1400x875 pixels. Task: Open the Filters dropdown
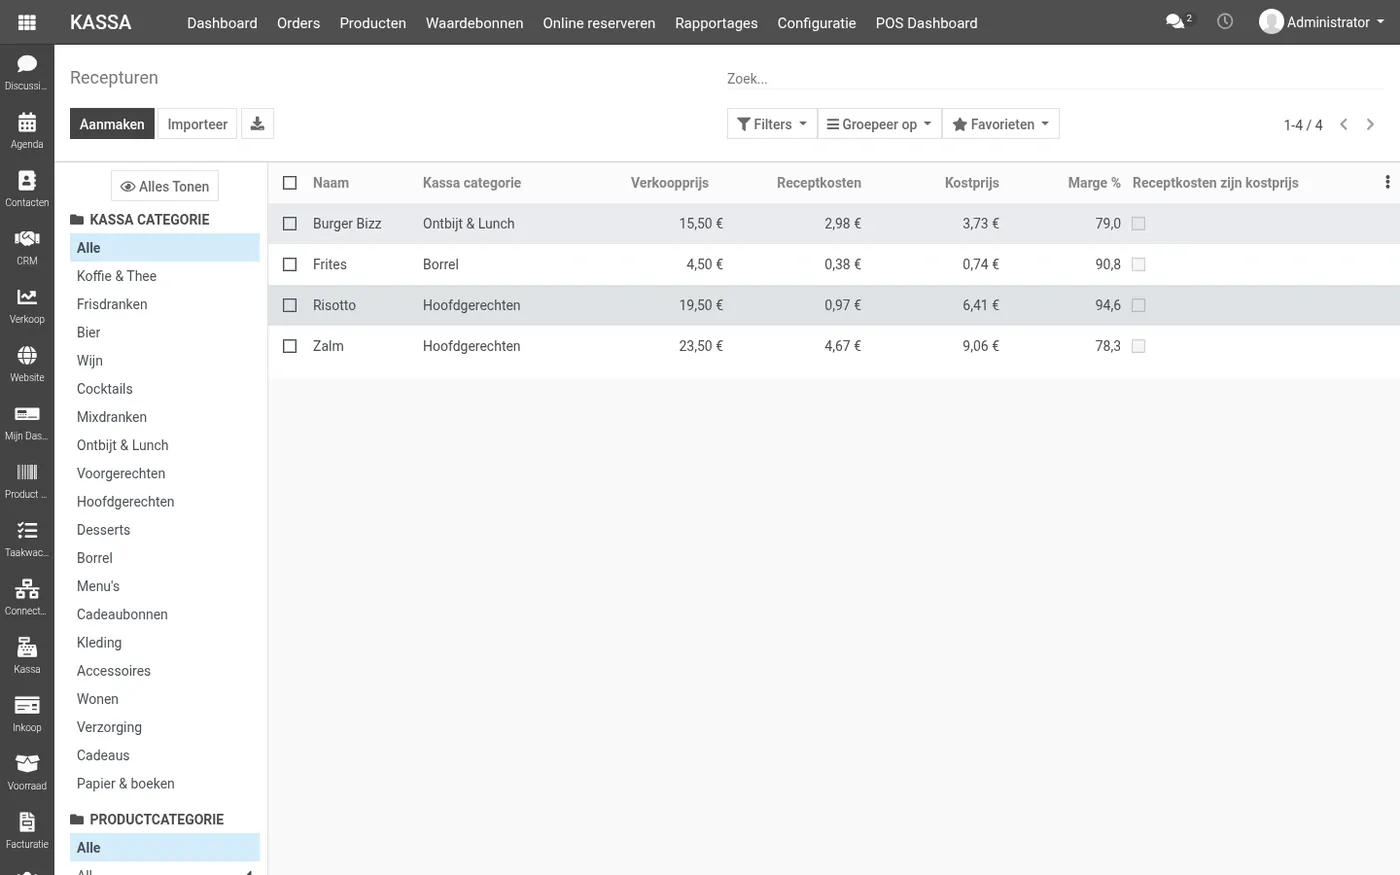[x=772, y=124]
